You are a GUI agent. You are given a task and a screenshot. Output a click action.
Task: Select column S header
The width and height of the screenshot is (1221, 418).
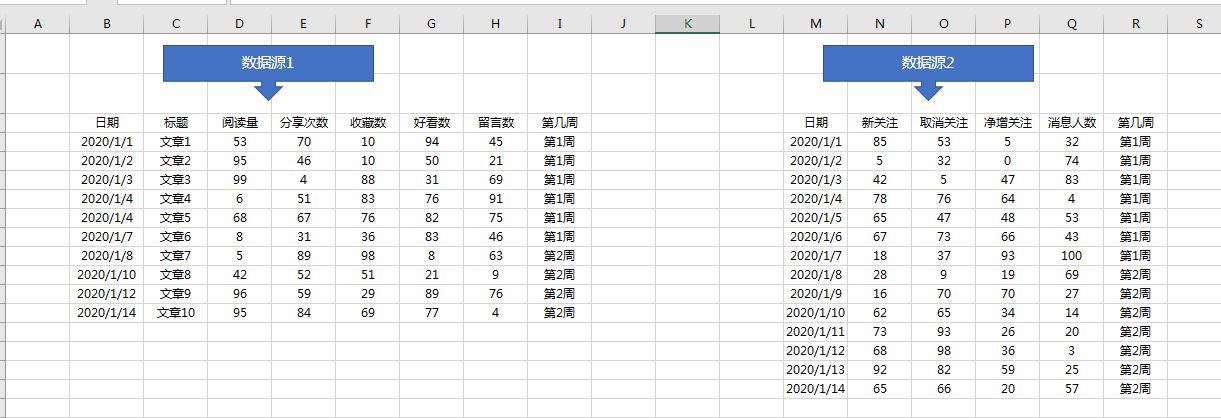(x=1194, y=25)
